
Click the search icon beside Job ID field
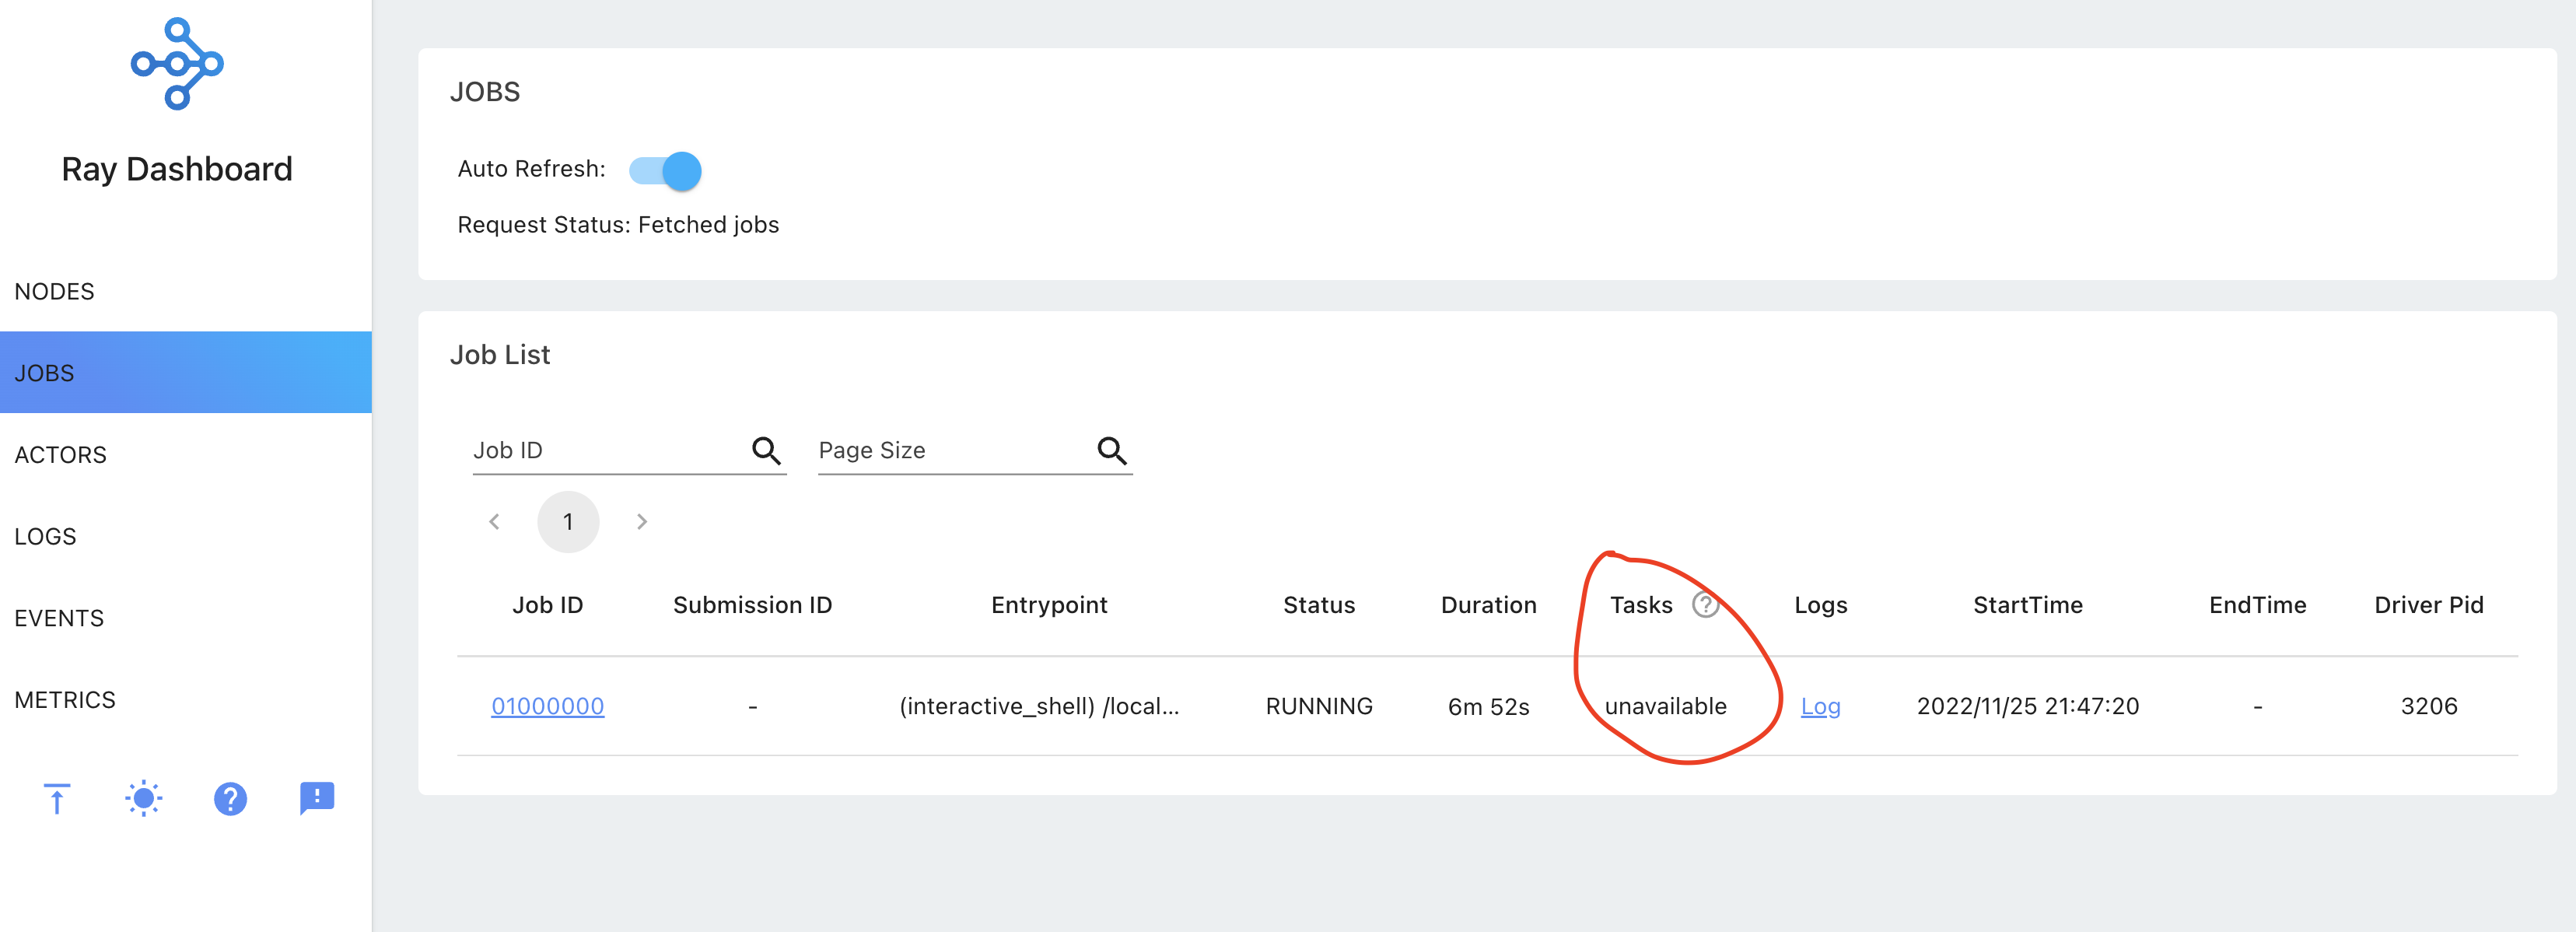[766, 451]
